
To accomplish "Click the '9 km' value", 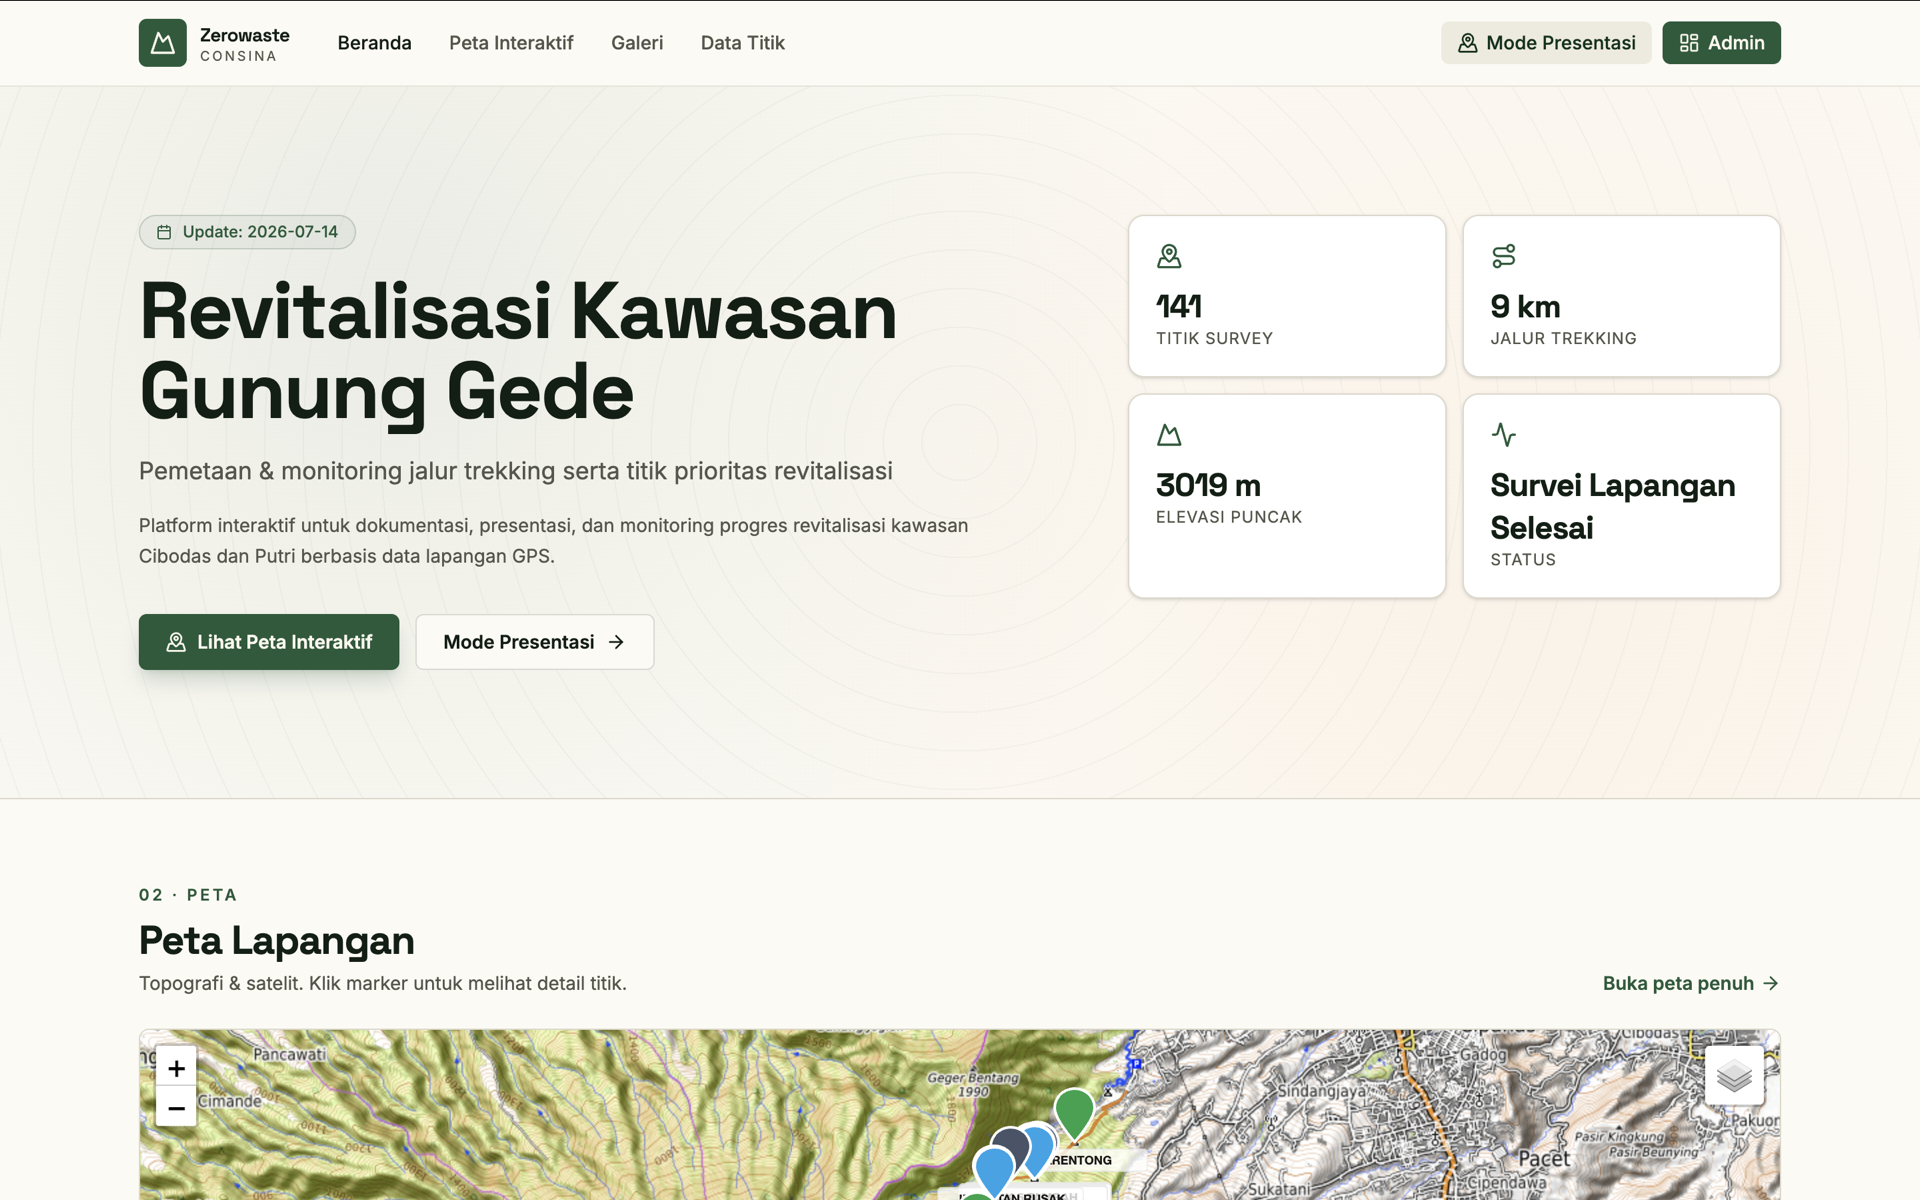I will click(1525, 306).
